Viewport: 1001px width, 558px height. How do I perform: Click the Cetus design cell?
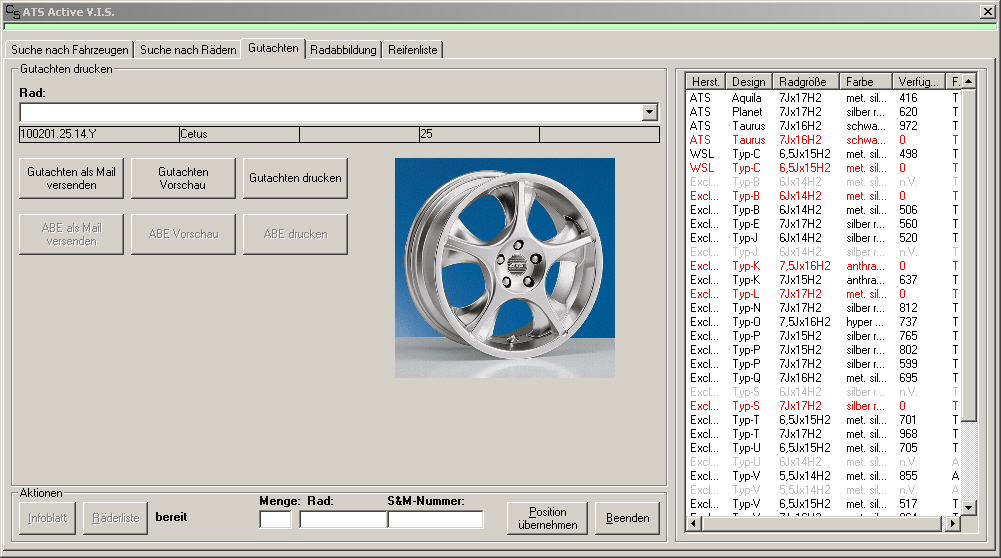click(x=239, y=134)
